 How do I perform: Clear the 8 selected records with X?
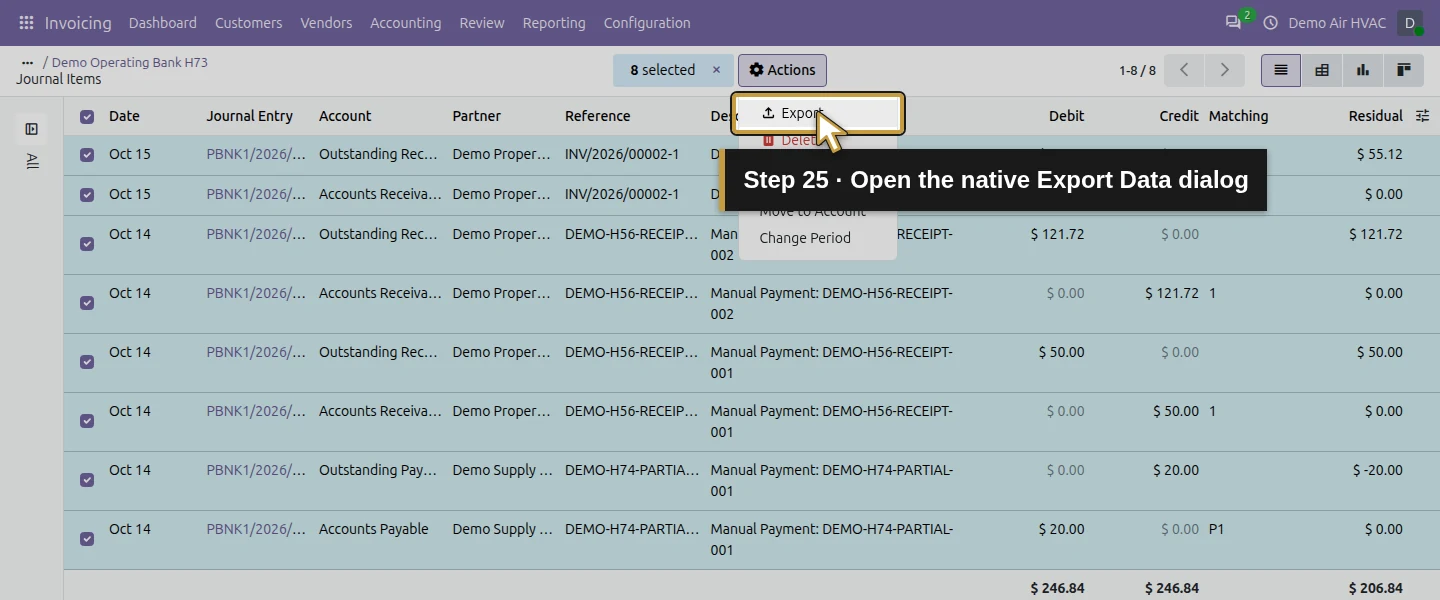coord(716,70)
